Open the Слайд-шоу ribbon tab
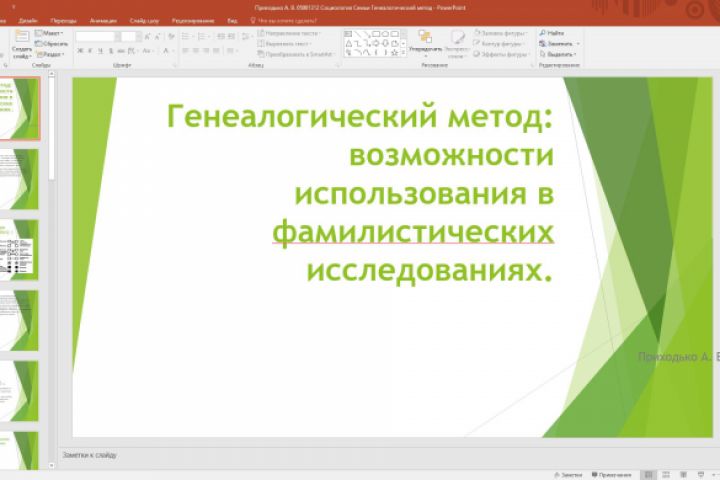The height and width of the screenshot is (480, 720). pos(145,21)
